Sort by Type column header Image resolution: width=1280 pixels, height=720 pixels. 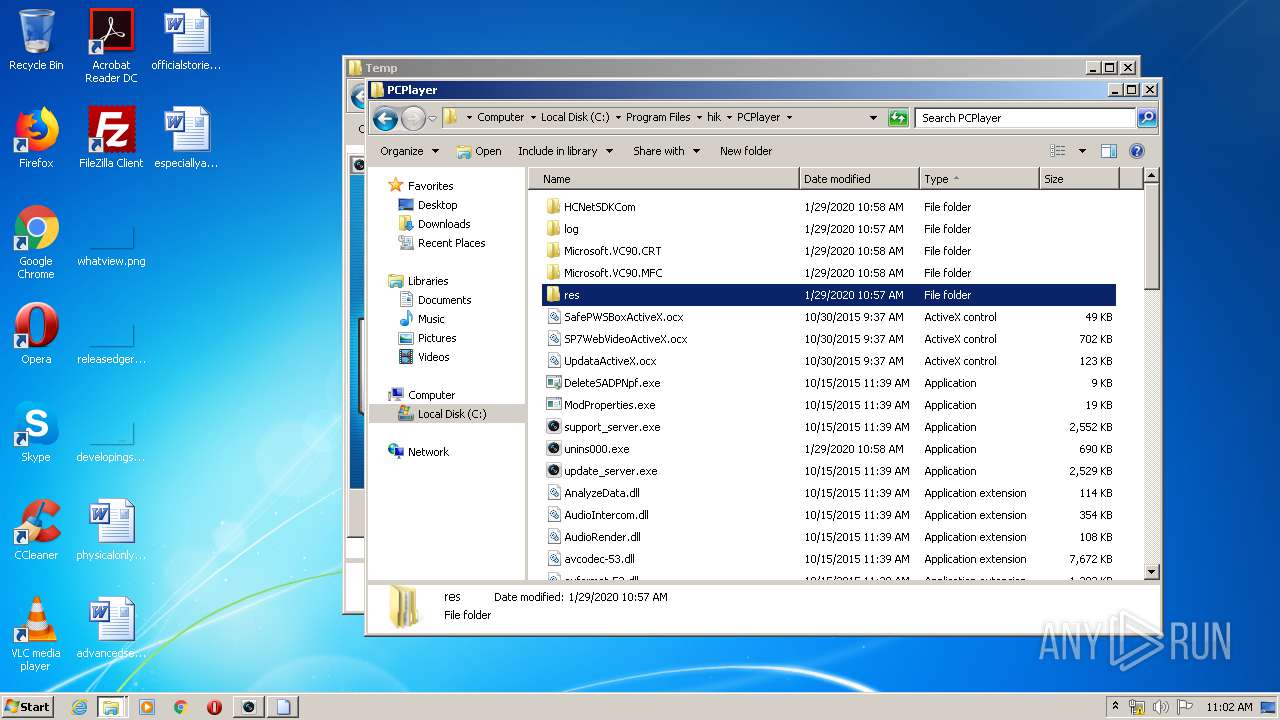[x=979, y=179]
